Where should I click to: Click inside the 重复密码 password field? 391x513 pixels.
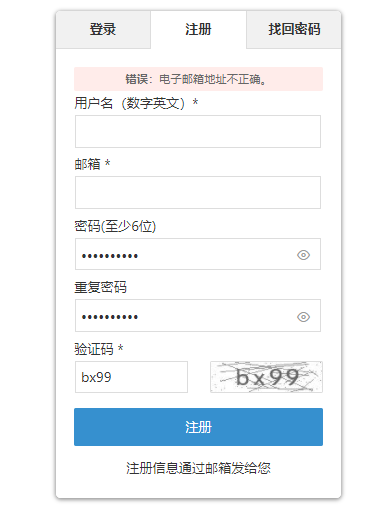click(198, 315)
